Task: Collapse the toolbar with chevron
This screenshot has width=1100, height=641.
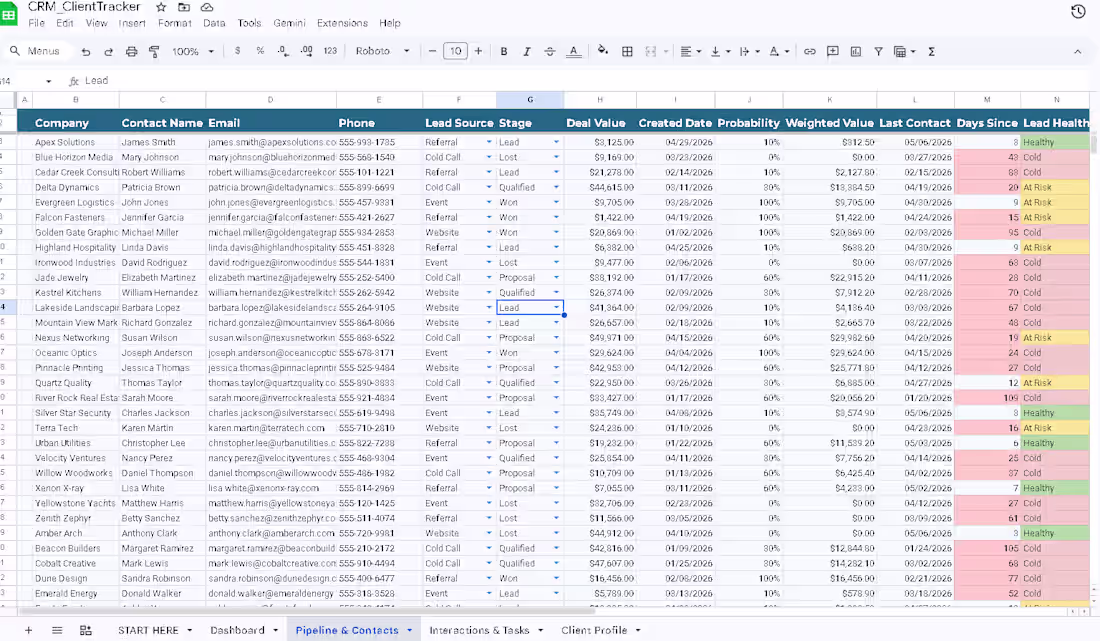Action: pyautogui.click(x=1078, y=51)
